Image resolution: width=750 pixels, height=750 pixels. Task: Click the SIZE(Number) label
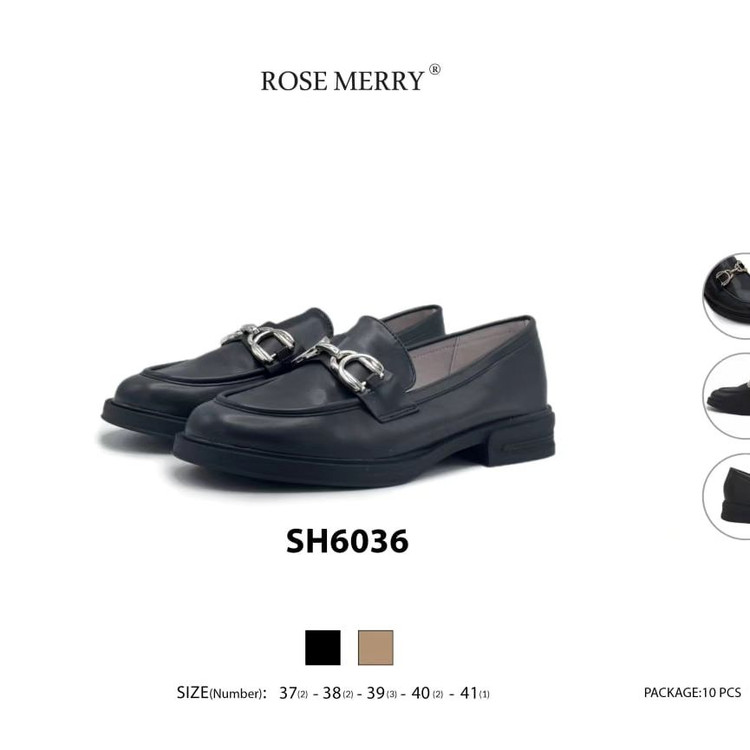tap(221, 693)
